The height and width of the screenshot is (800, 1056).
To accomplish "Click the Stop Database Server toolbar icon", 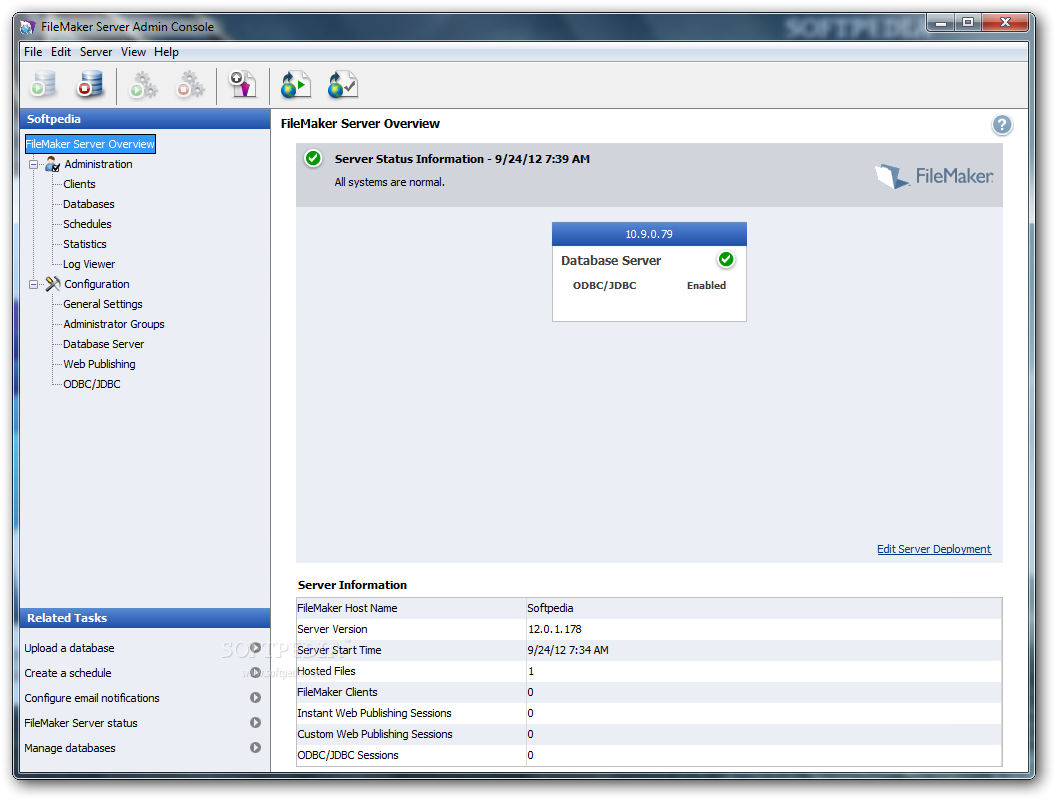I will 90,85.
